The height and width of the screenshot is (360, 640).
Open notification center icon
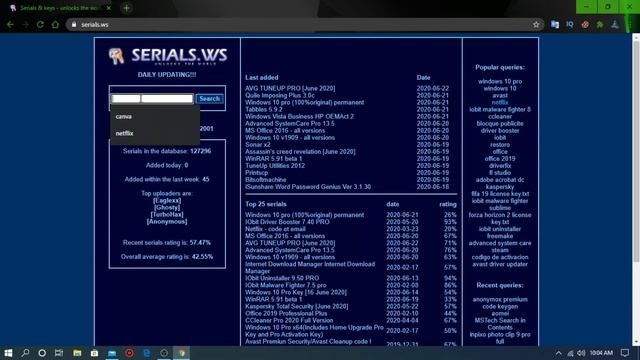[x=624, y=353]
